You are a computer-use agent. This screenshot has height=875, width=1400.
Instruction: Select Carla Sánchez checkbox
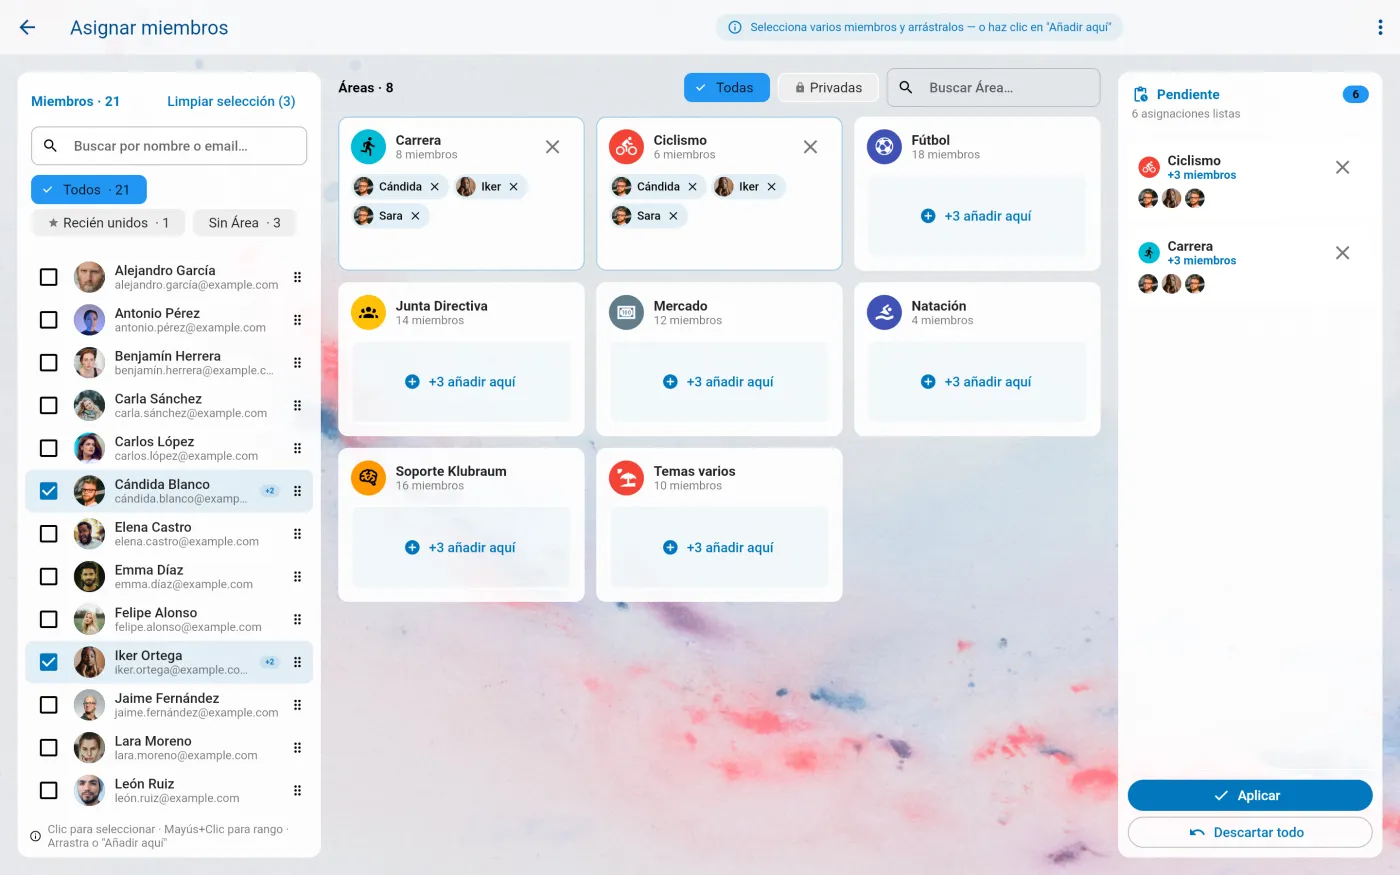(x=48, y=405)
